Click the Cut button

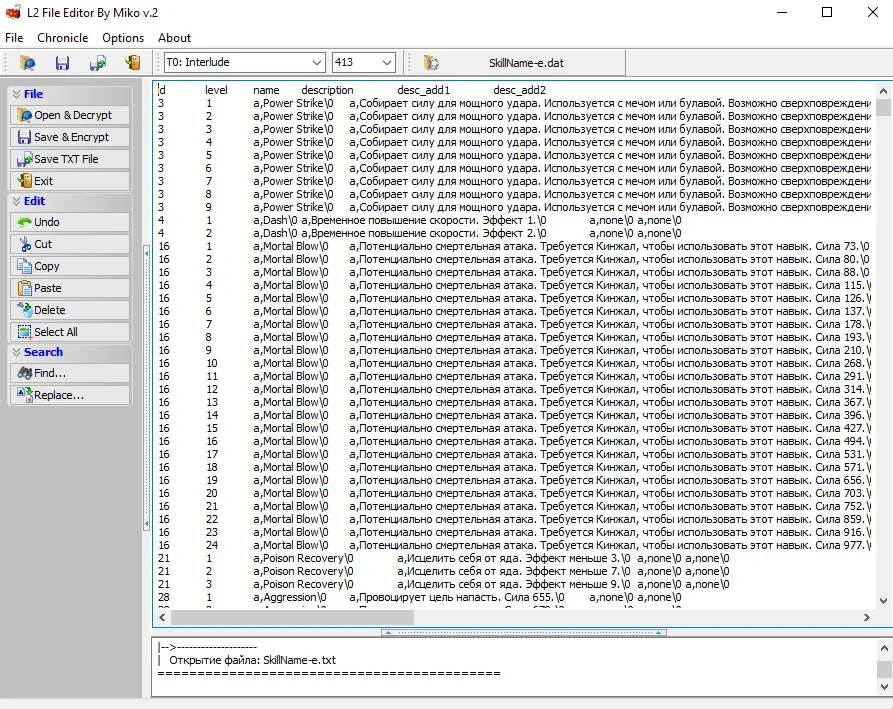pos(70,244)
